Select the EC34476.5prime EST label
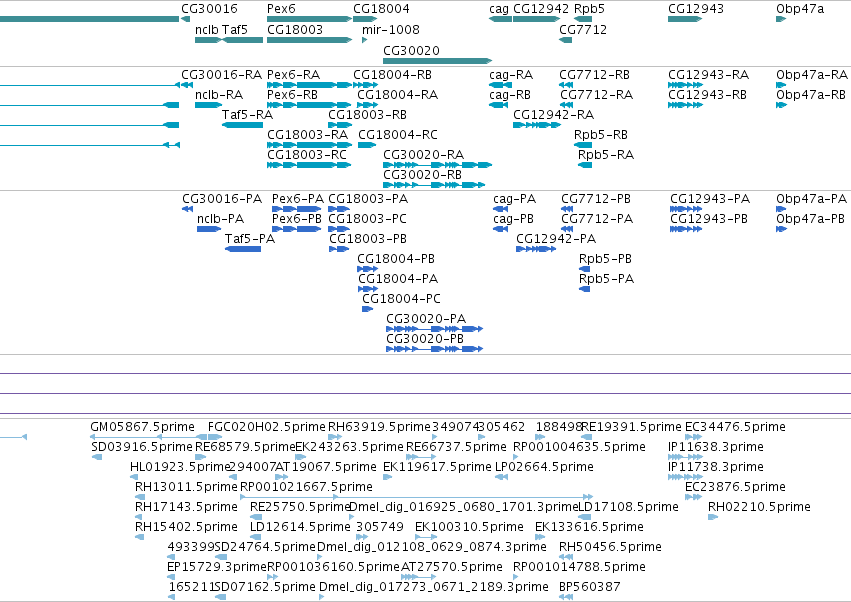This screenshot has height=602, width=851. [x=735, y=427]
